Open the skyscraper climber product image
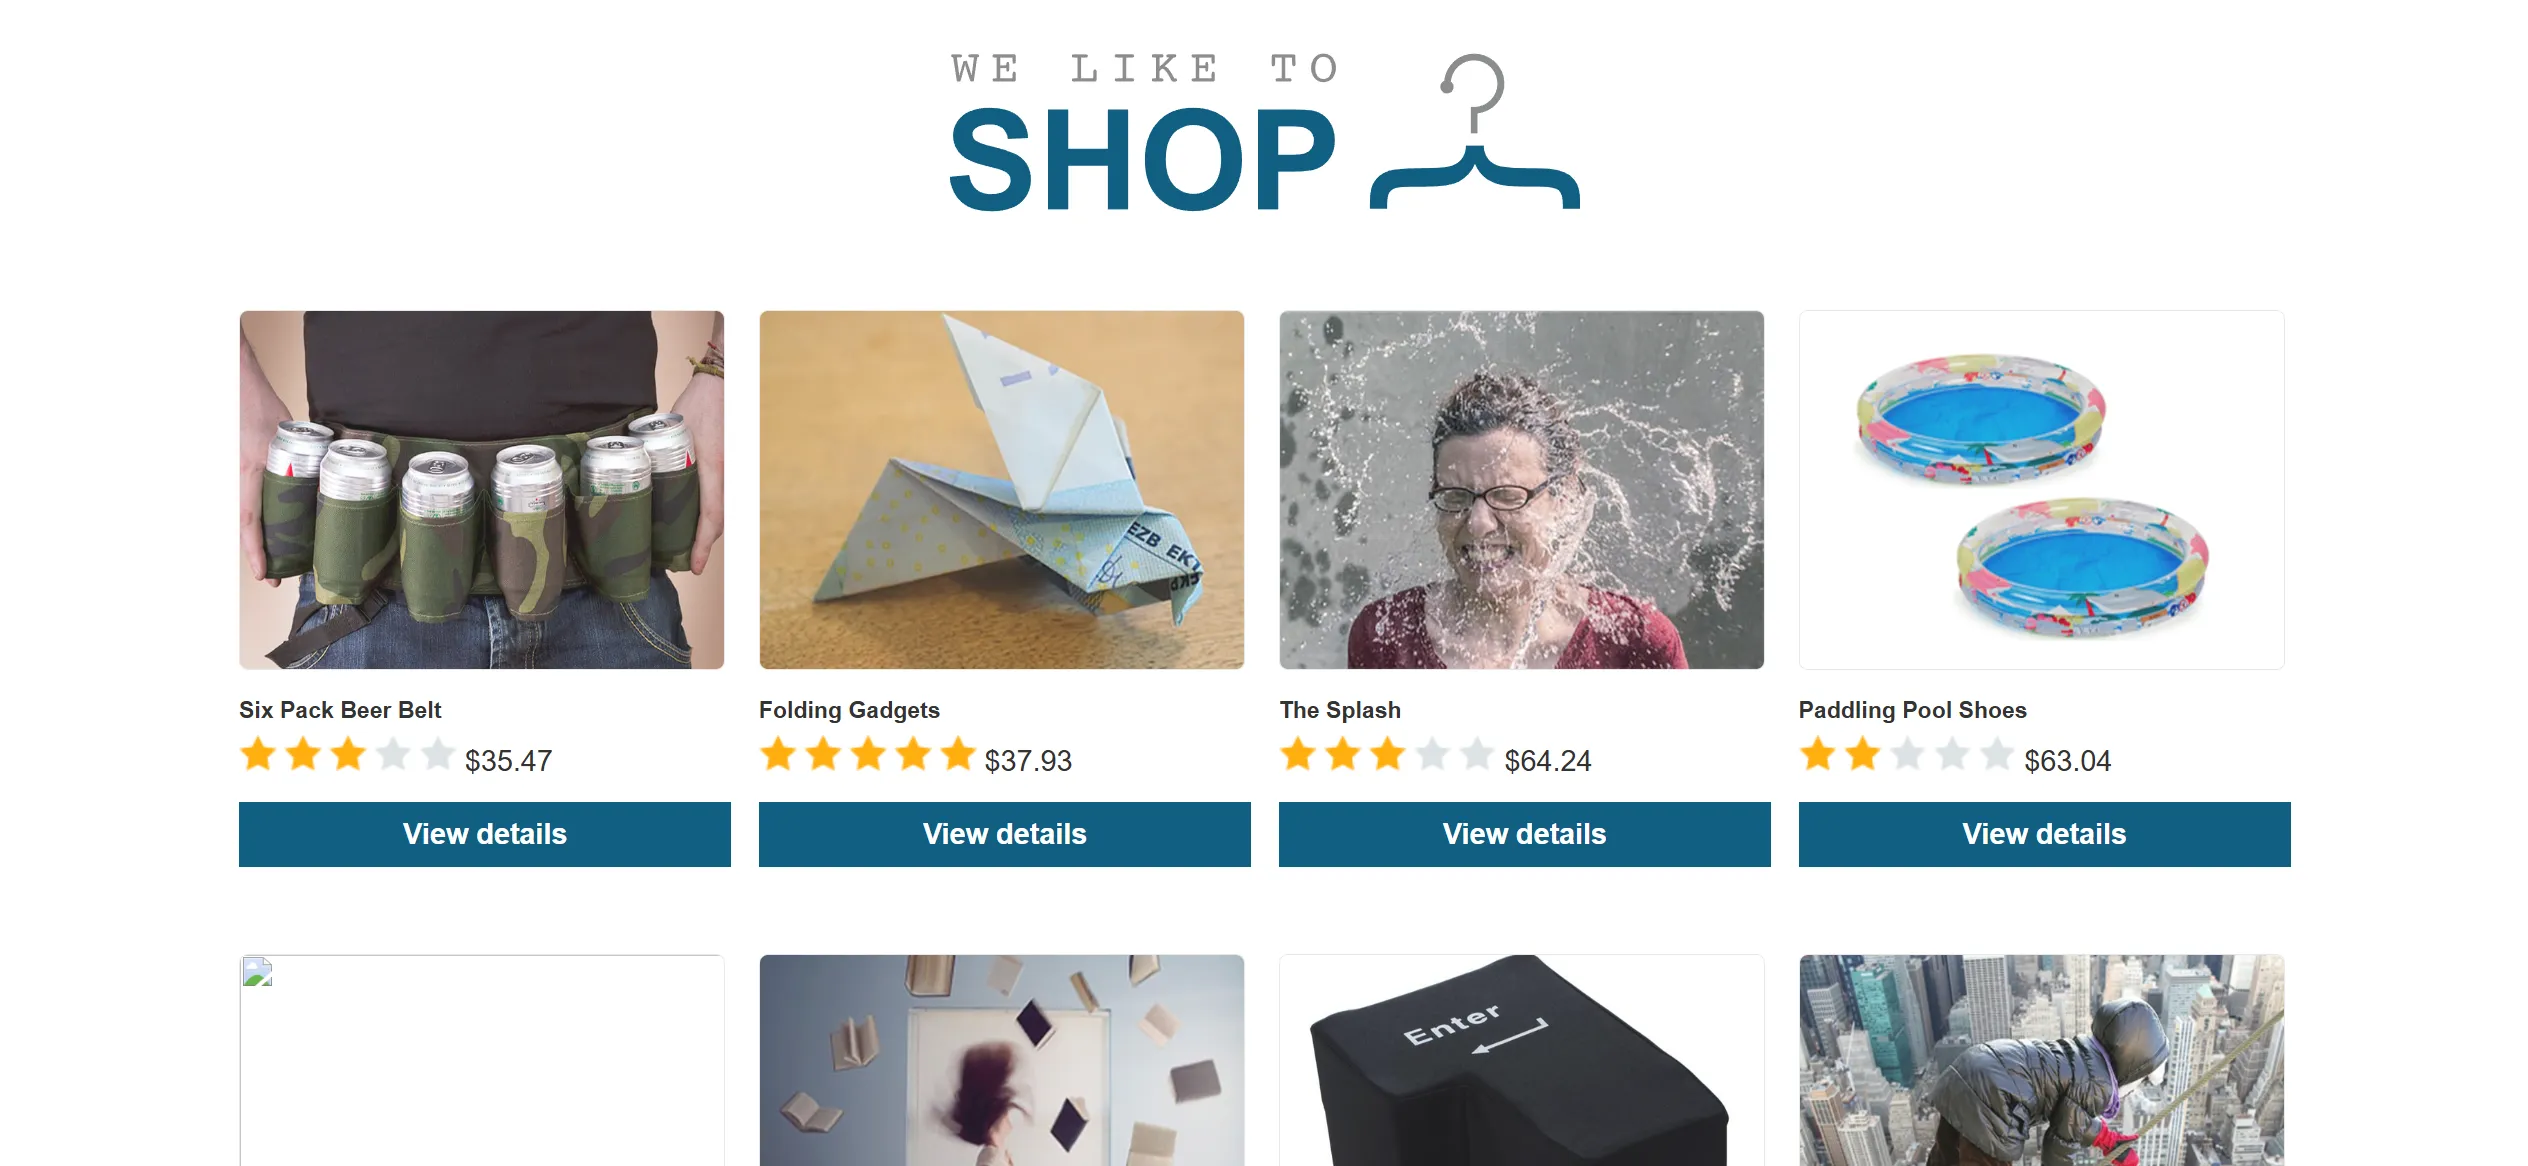This screenshot has width=2528, height=1166. click(2042, 1060)
